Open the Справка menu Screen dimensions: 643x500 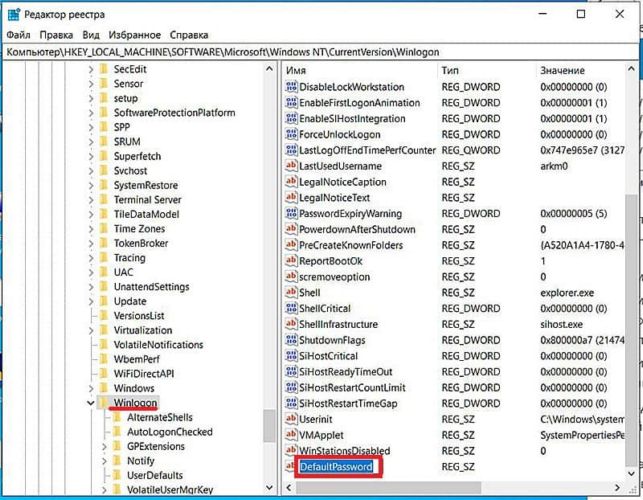(189, 35)
